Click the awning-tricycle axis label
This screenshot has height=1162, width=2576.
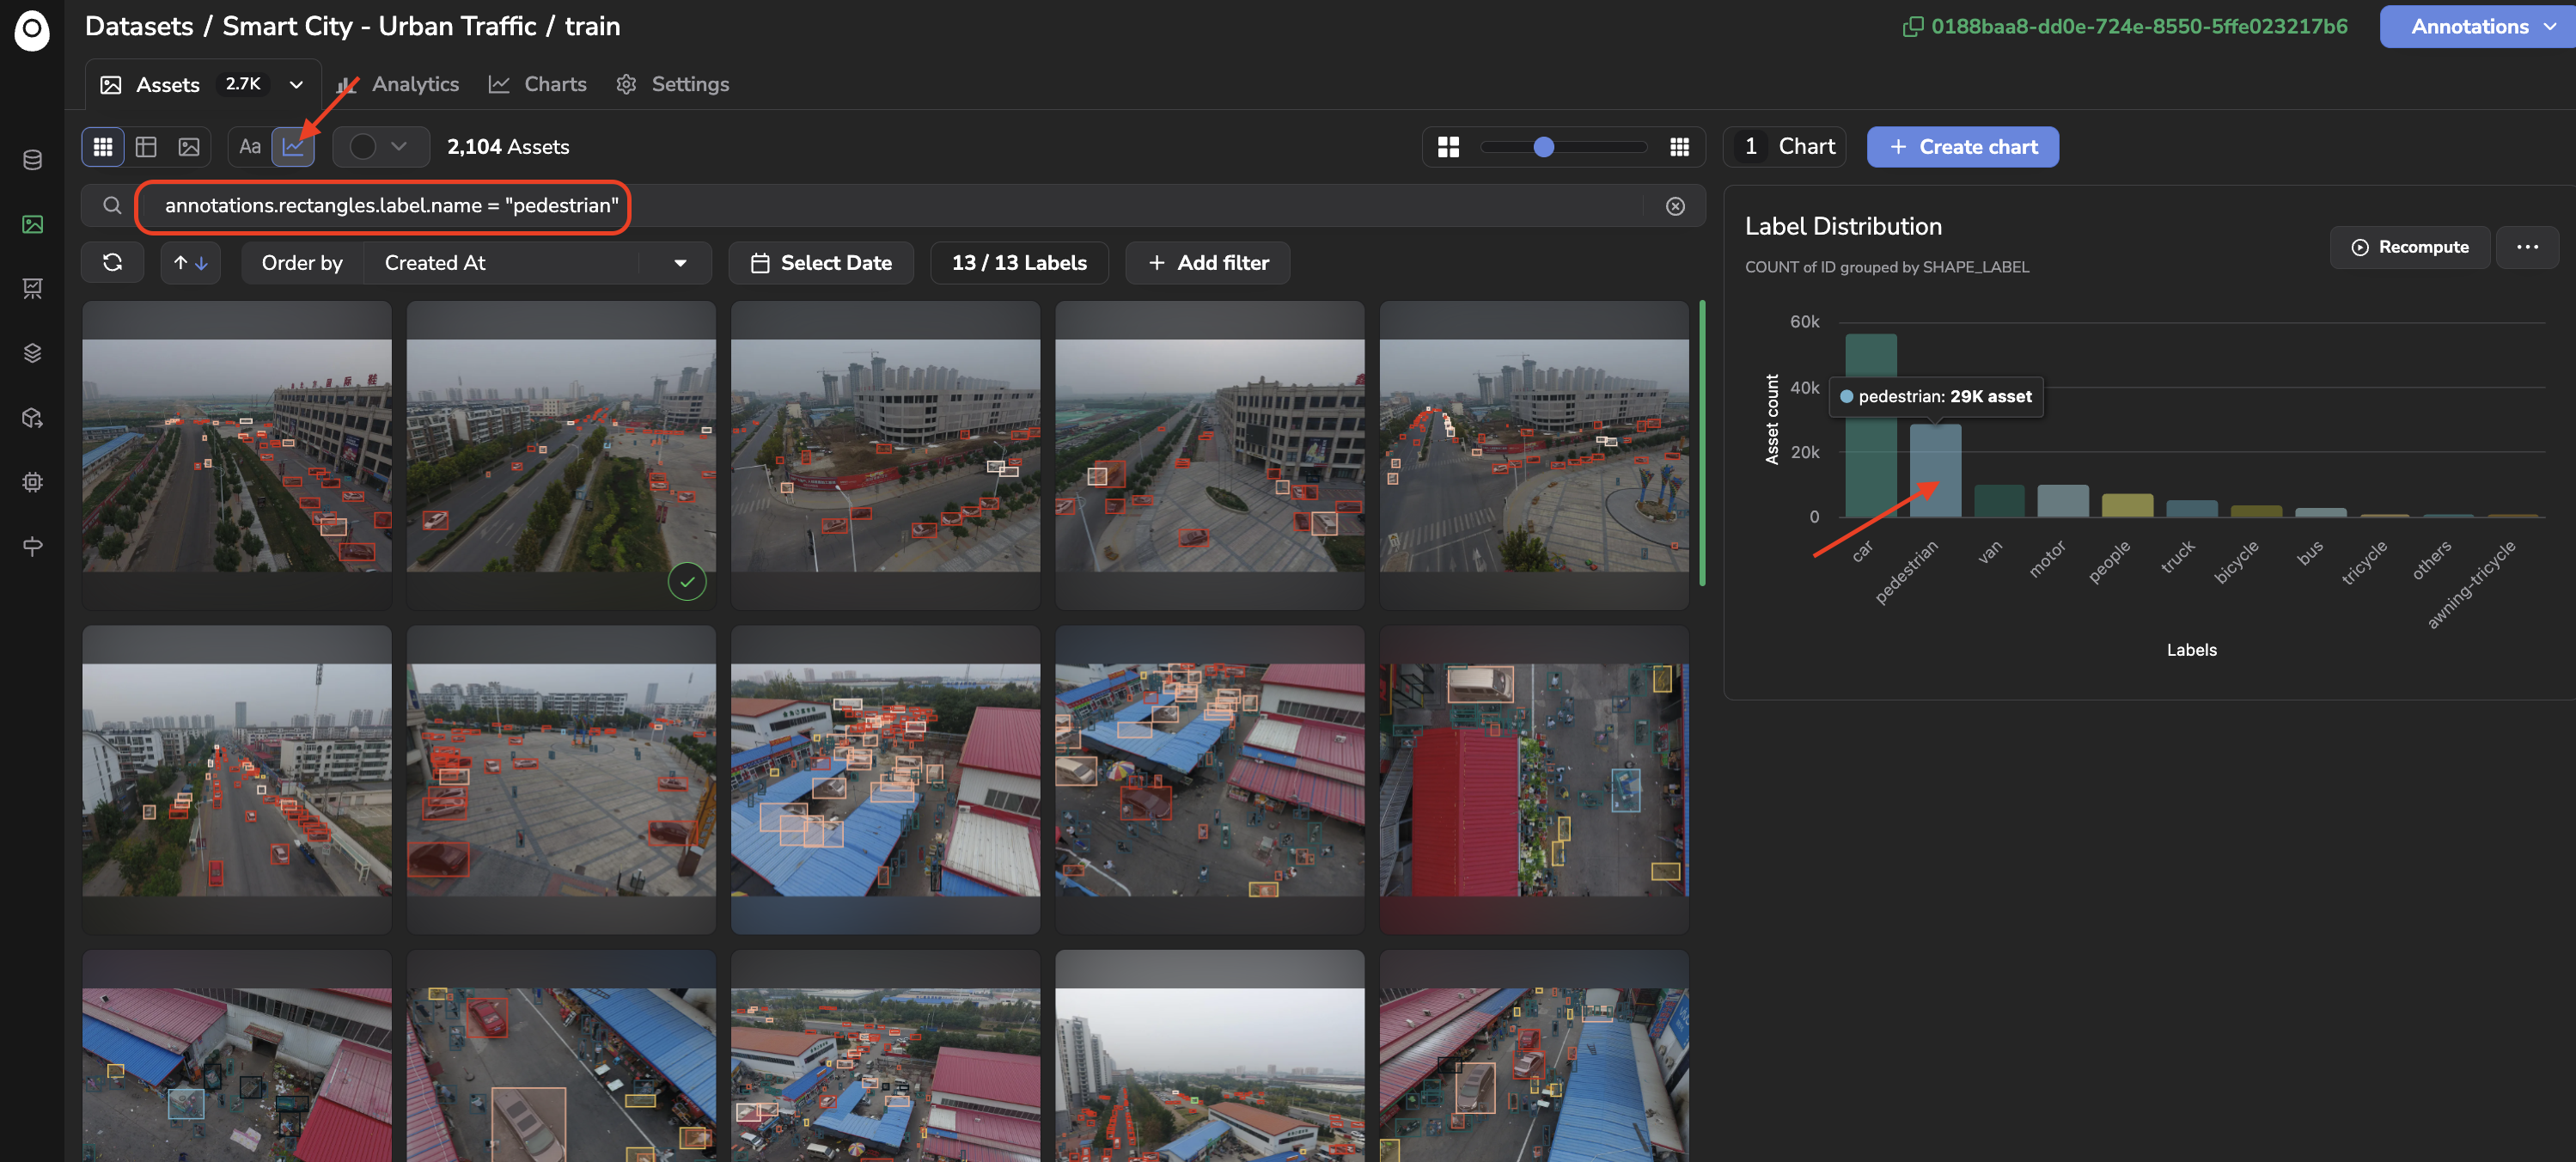coord(2470,585)
